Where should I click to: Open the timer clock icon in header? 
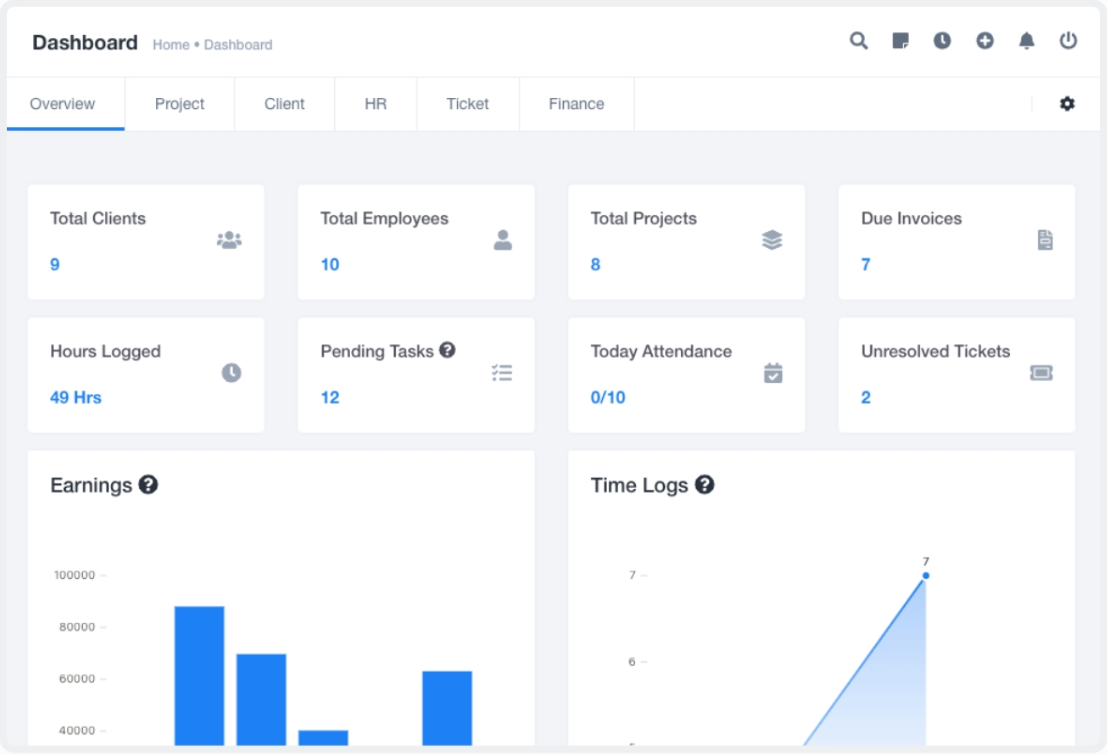pyautogui.click(x=942, y=41)
